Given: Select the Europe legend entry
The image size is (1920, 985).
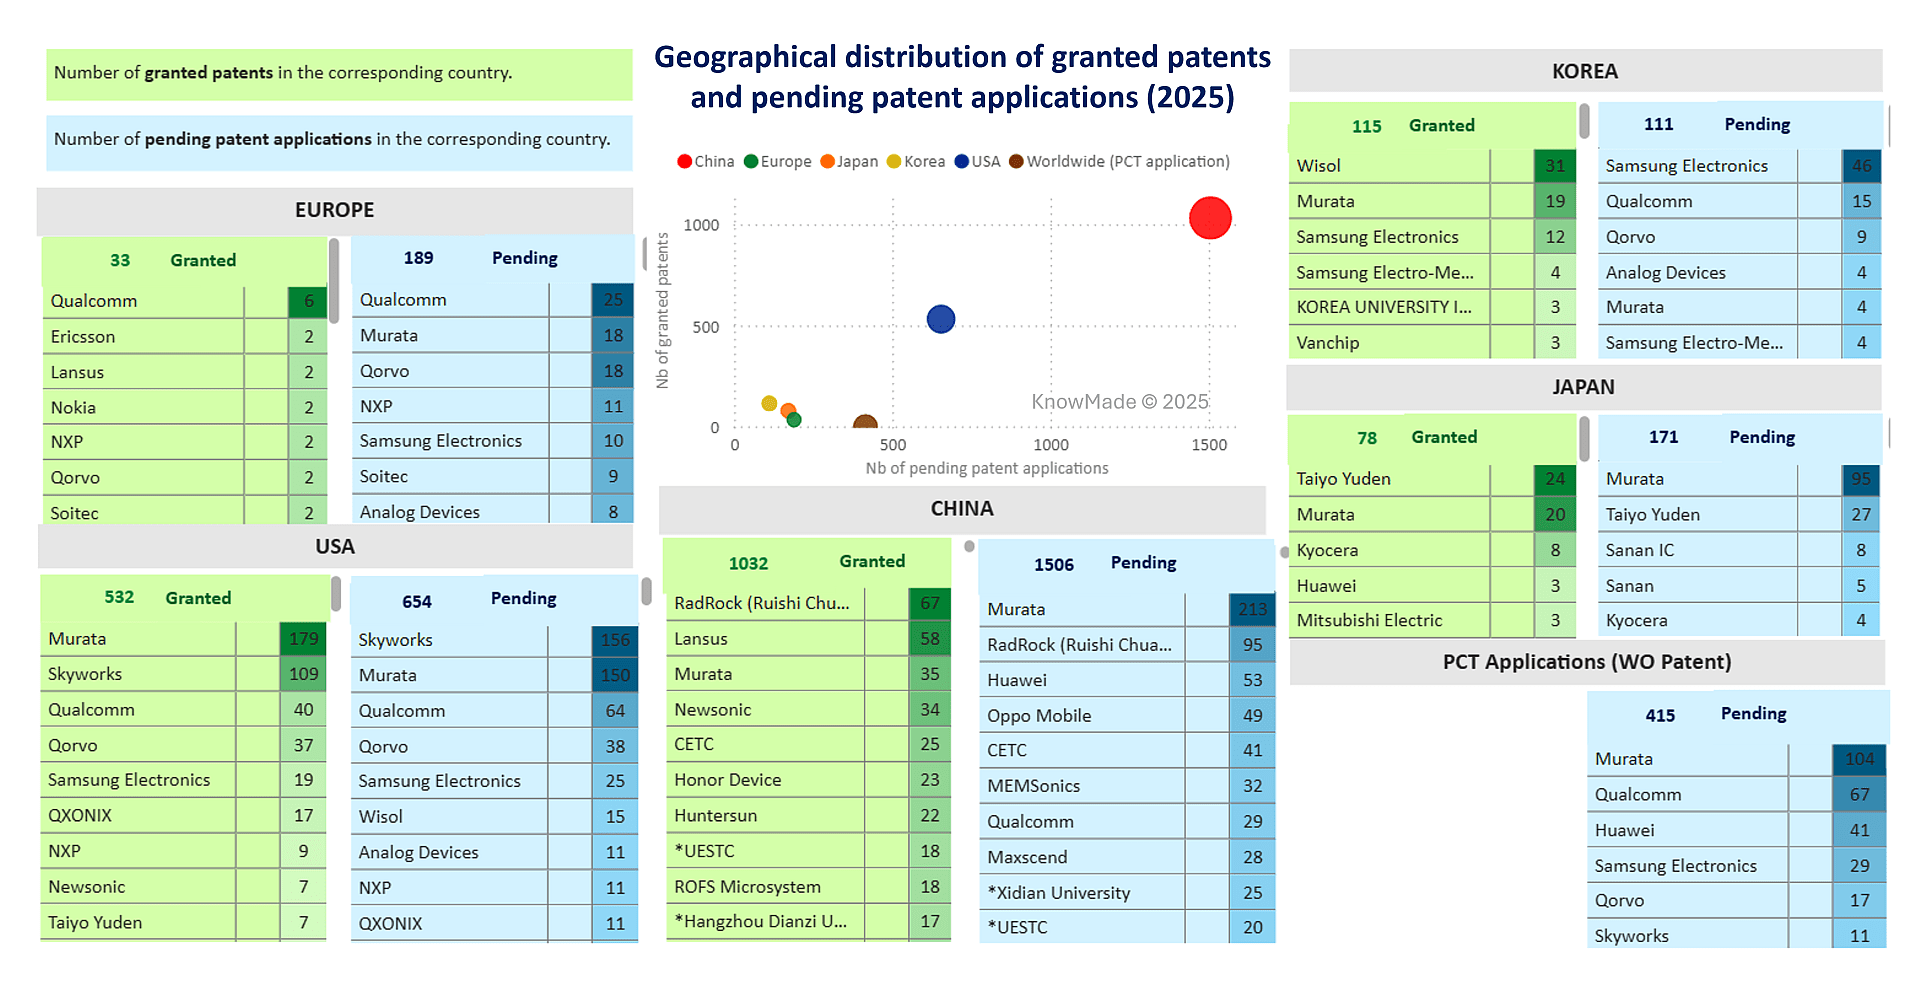Looking at the screenshot, I should tap(777, 162).
